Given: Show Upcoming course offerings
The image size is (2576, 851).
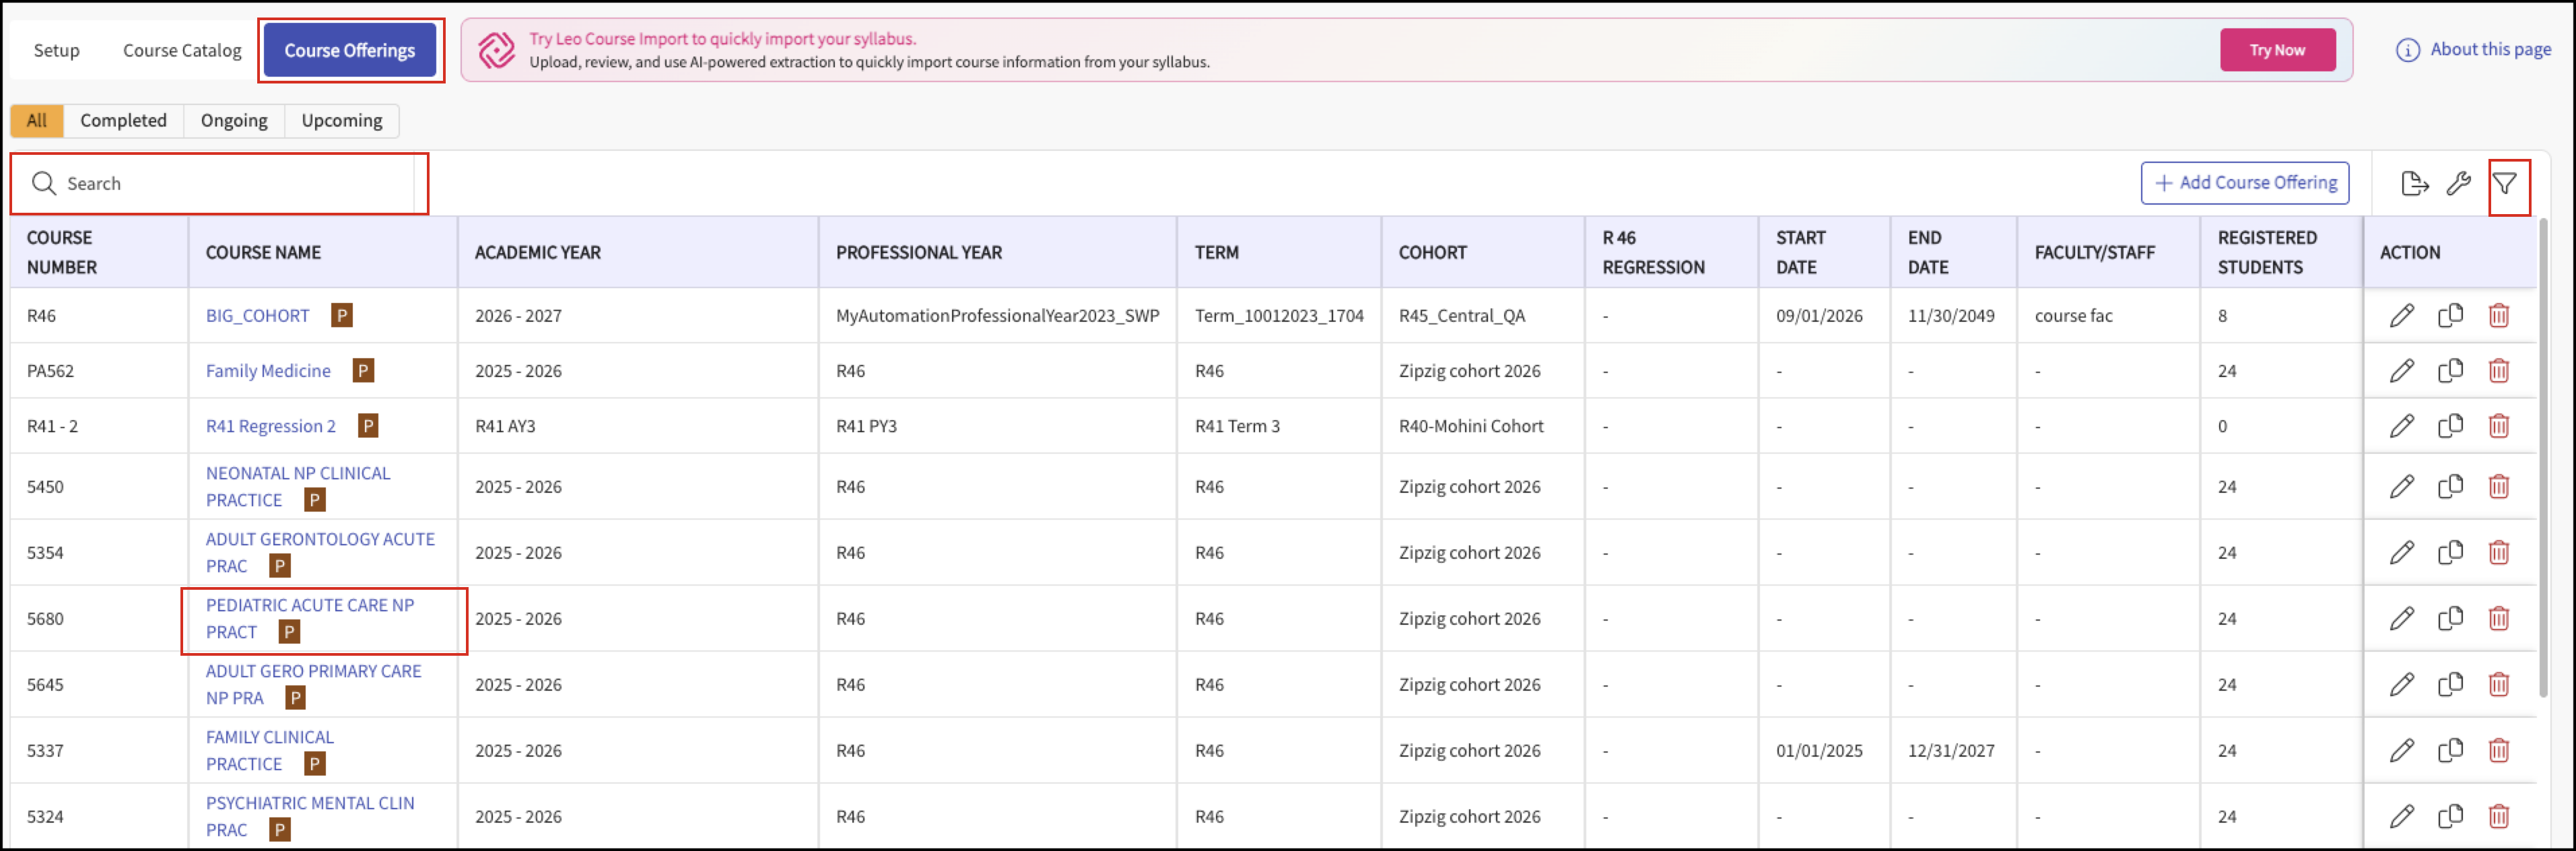Looking at the screenshot, I should [342, 121].
